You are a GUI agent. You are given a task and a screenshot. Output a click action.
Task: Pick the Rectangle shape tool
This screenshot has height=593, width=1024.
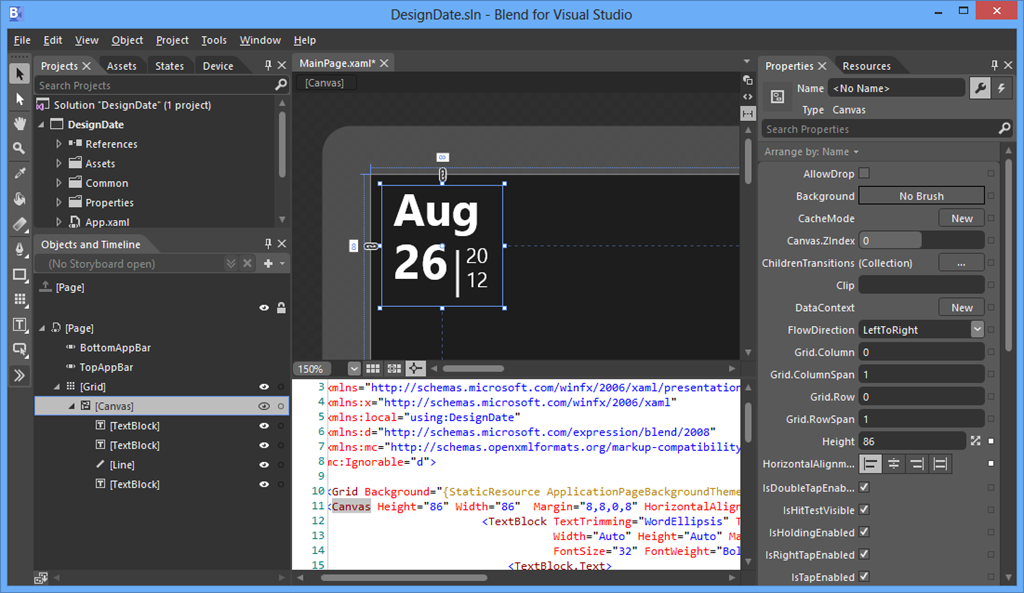pos(20,275)
